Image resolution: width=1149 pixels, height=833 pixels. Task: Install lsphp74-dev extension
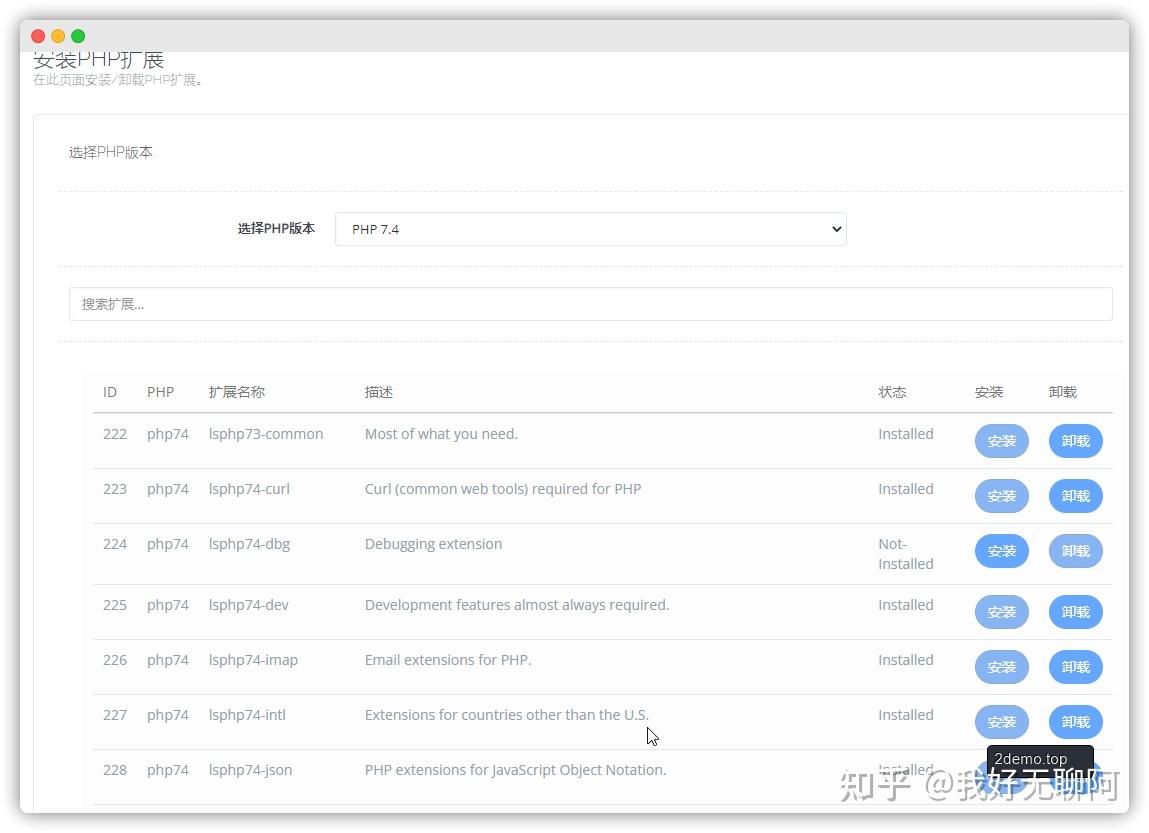point(1002,612)
